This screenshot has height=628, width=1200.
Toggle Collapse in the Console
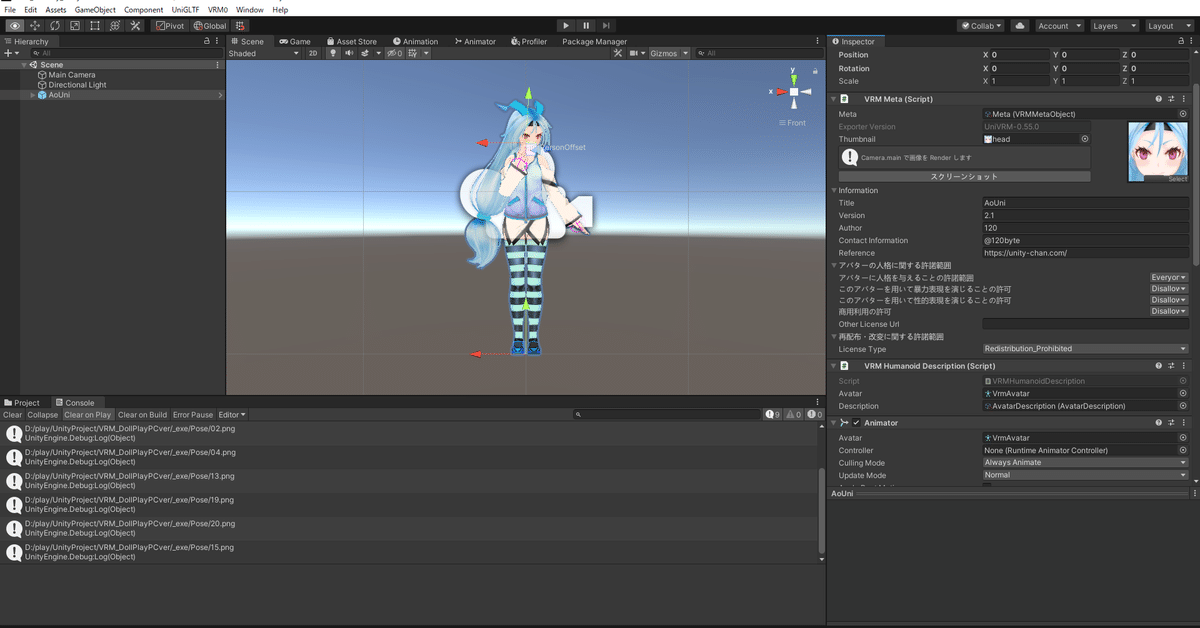[x=43, y=415]
